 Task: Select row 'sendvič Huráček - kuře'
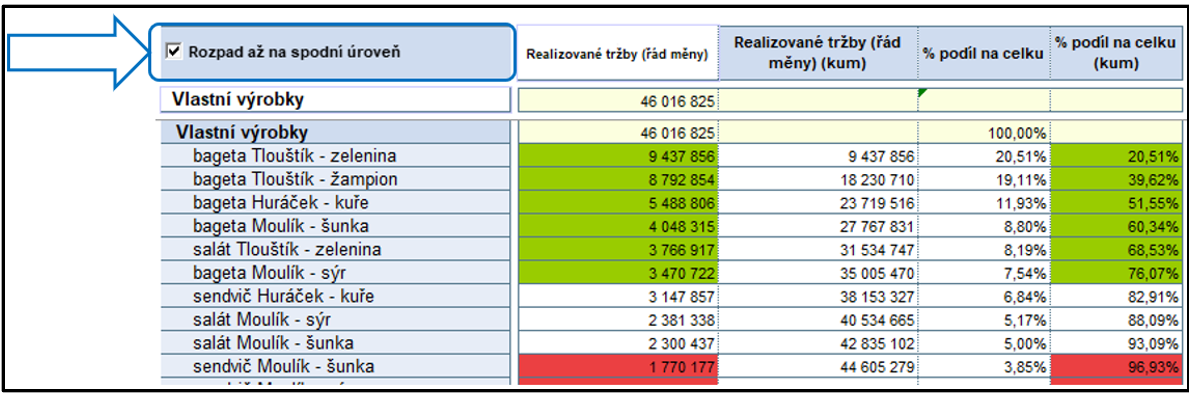click(334, 296)
